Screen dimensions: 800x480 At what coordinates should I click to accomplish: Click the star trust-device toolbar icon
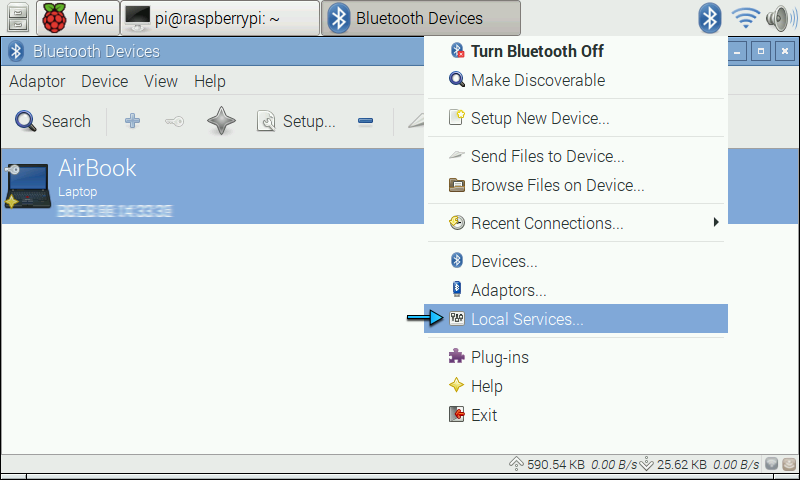click(x=221, y=121)
